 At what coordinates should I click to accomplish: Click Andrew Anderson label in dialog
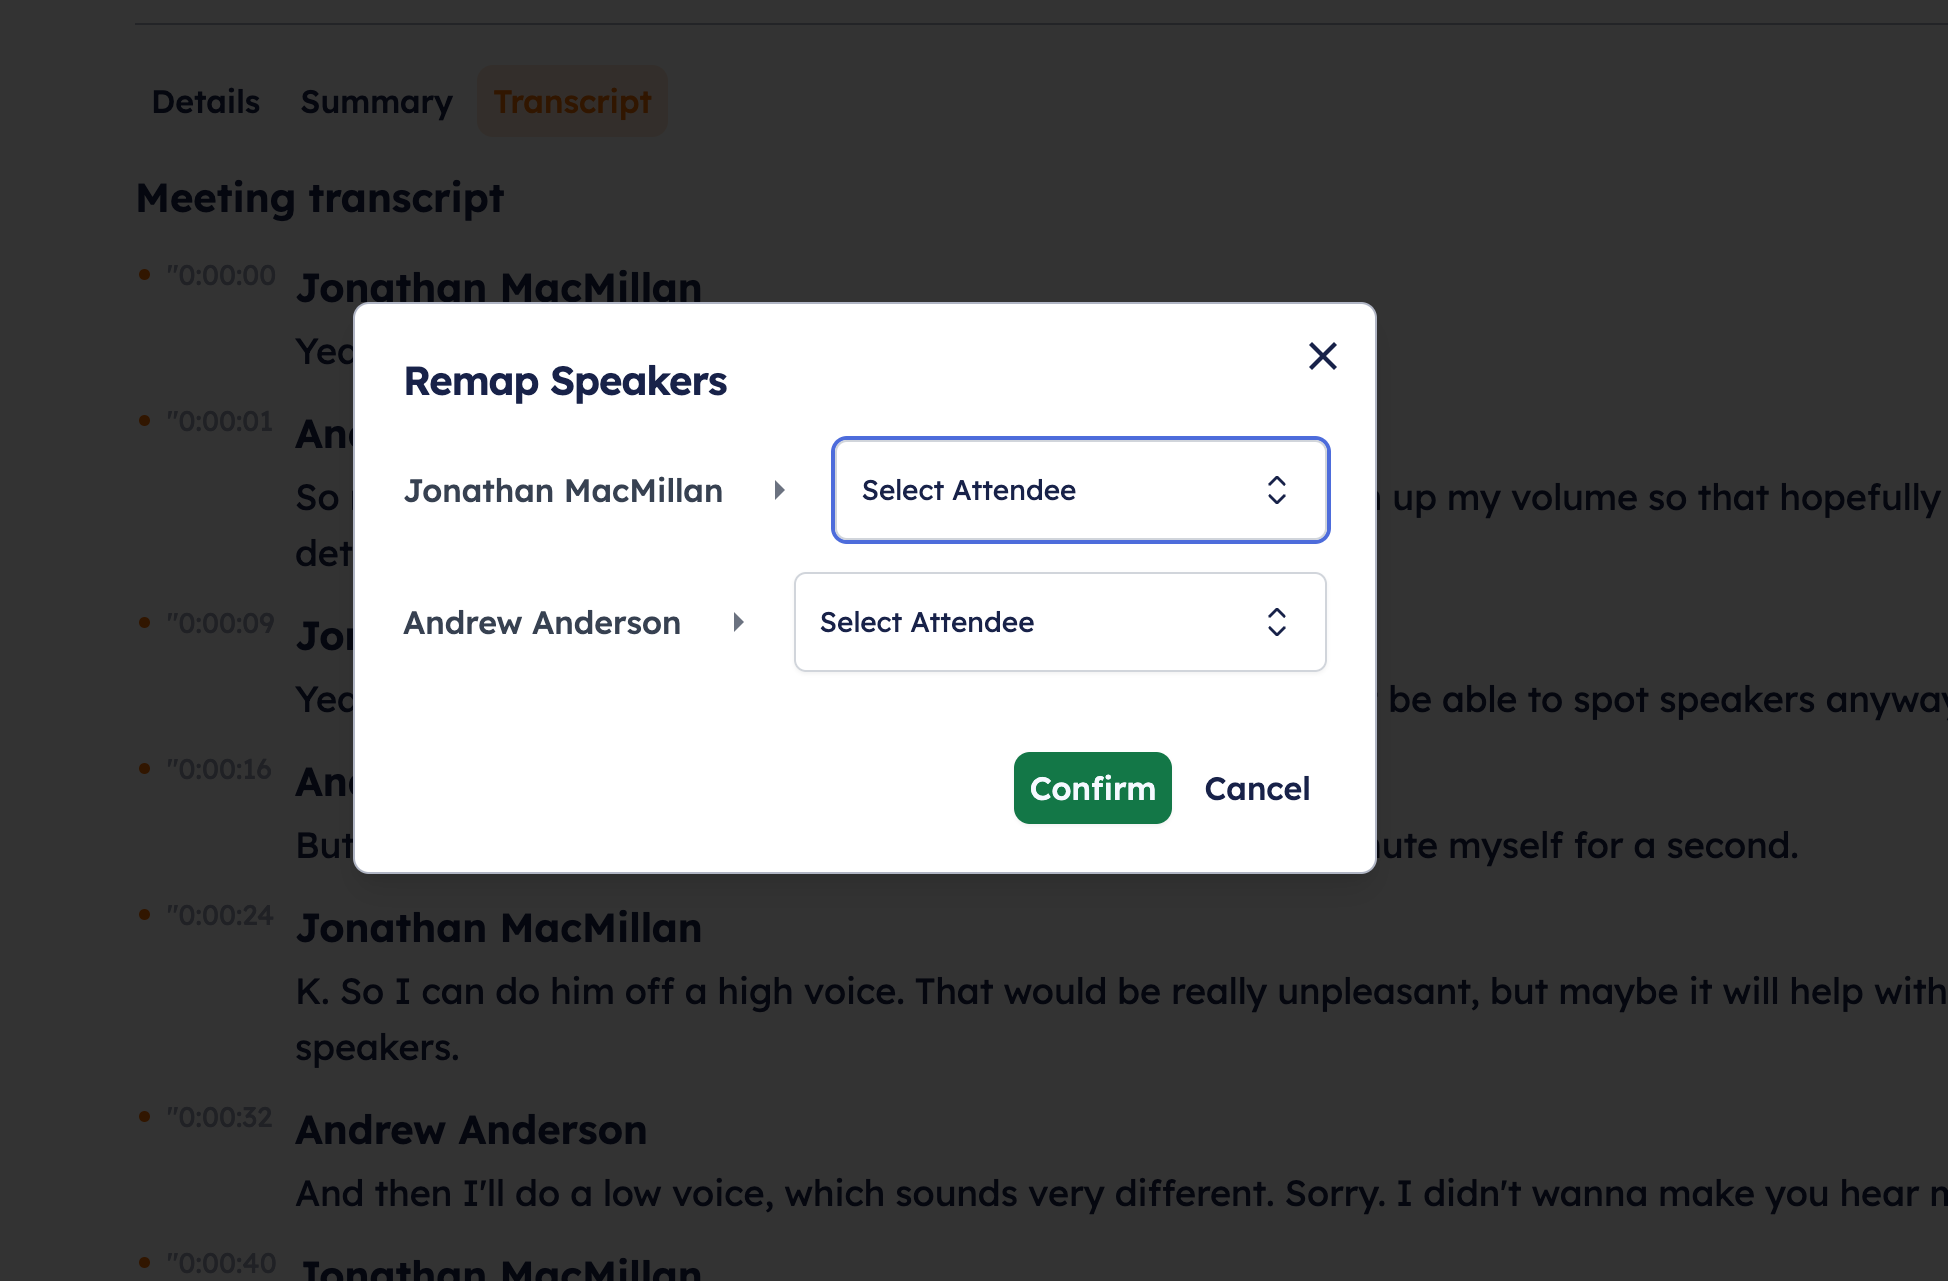(542, 623)
